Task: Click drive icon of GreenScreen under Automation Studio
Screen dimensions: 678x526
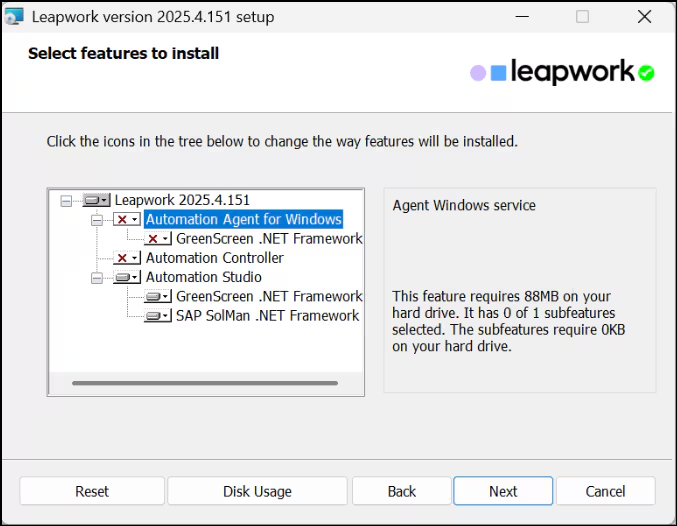Action: (x=158, y=297)
